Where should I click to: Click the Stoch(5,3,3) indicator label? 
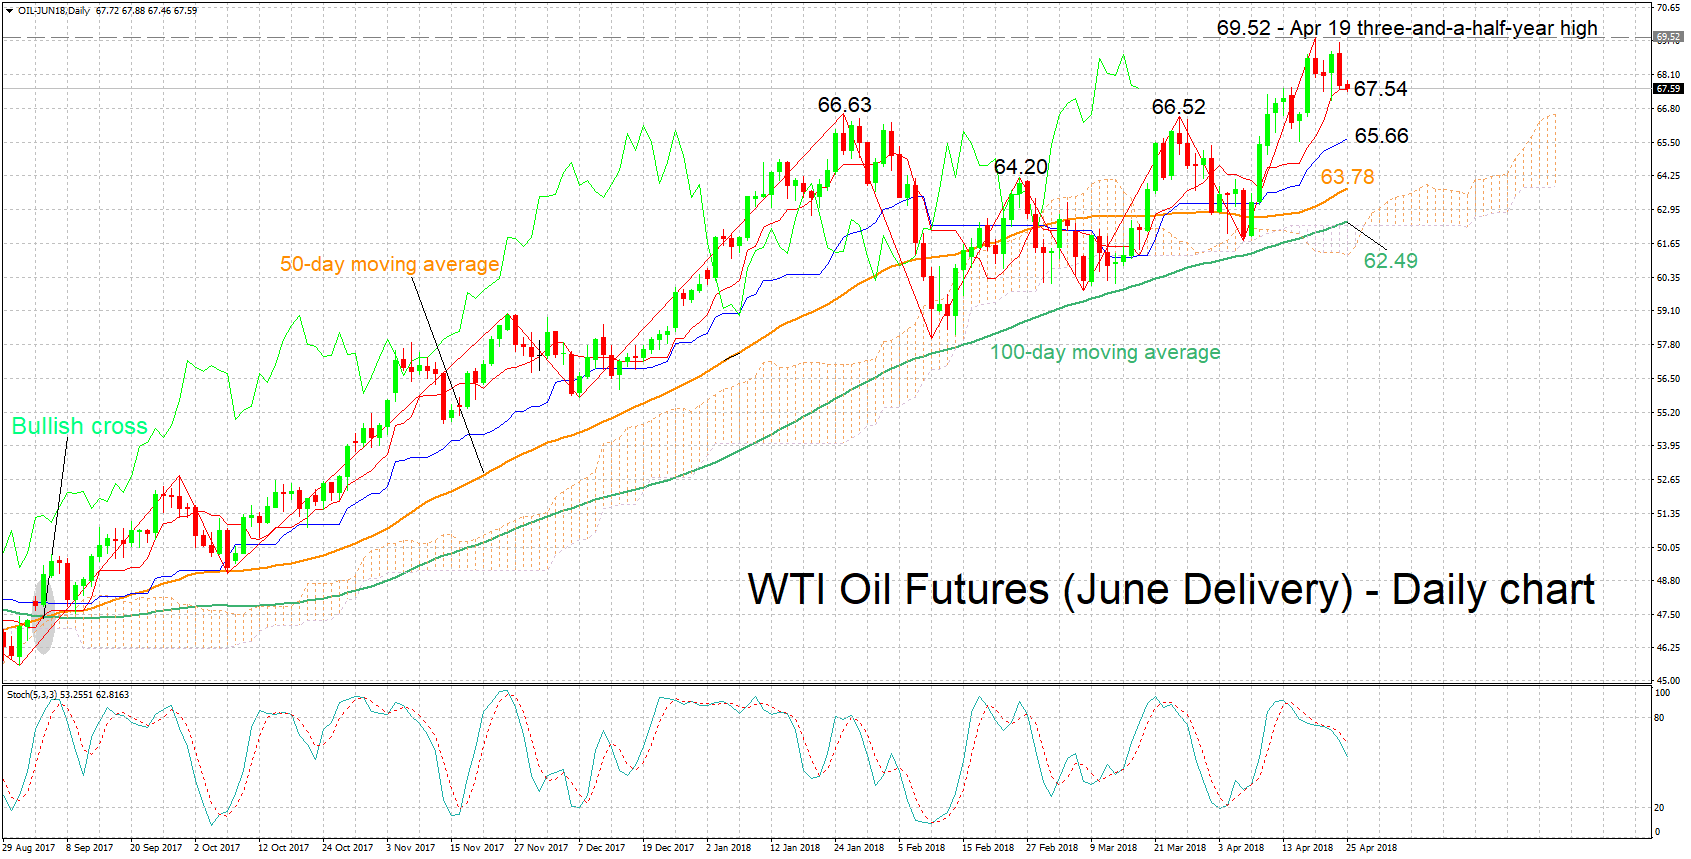(33, 694)
